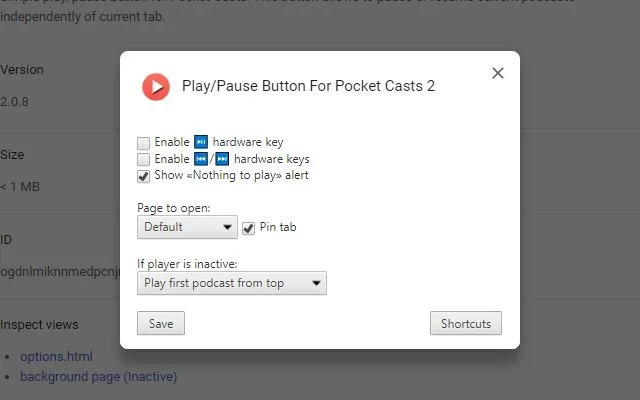Click the play/pause hardware key icon
Viewport: 640px width, 400px height.
(x=200, y=142)
